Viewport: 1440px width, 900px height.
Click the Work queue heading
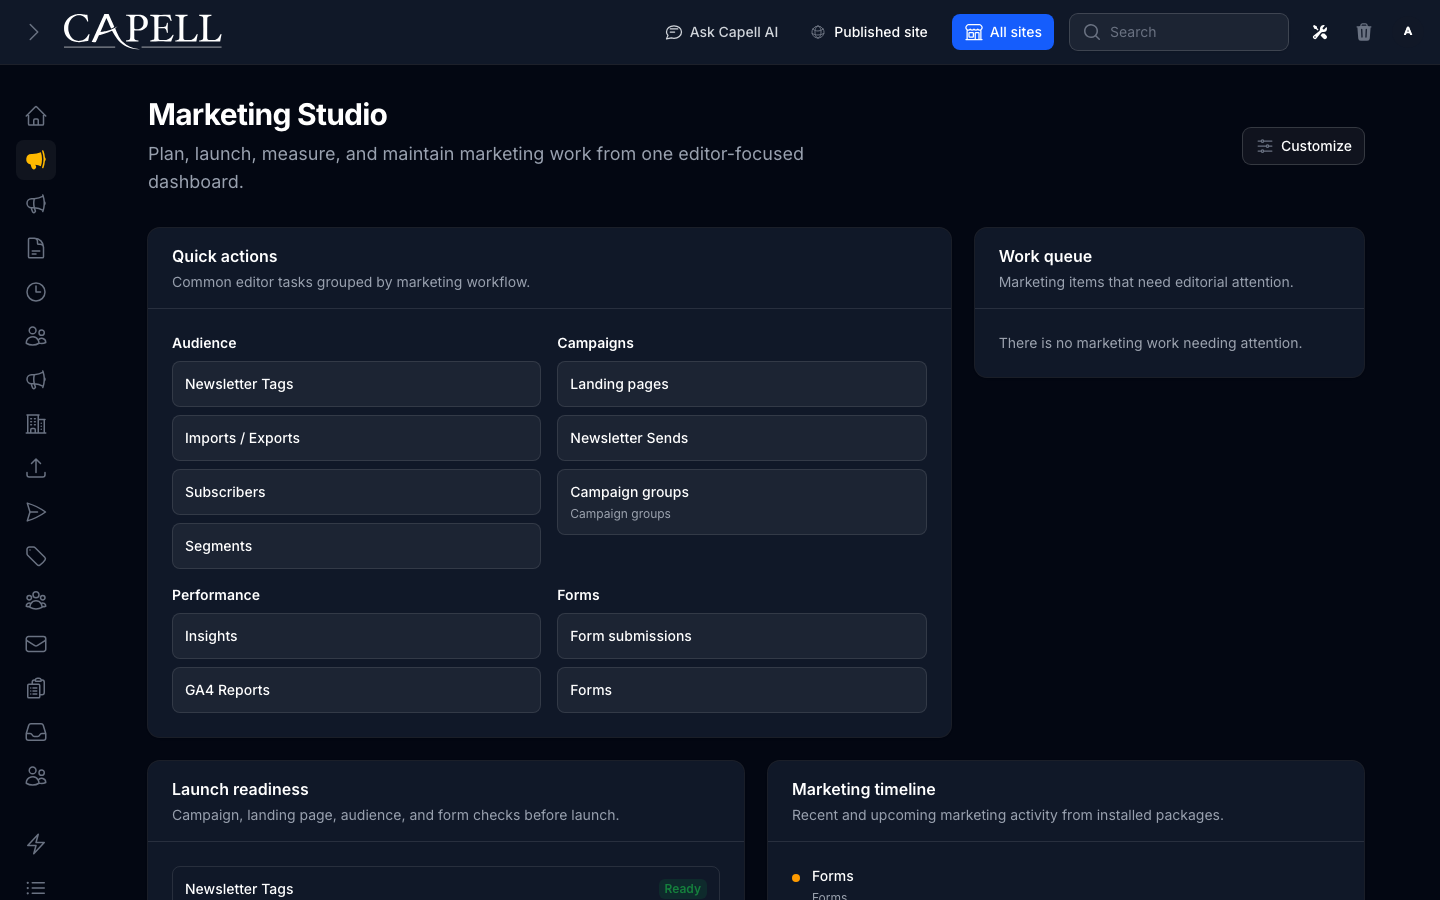pos(1045,257)
